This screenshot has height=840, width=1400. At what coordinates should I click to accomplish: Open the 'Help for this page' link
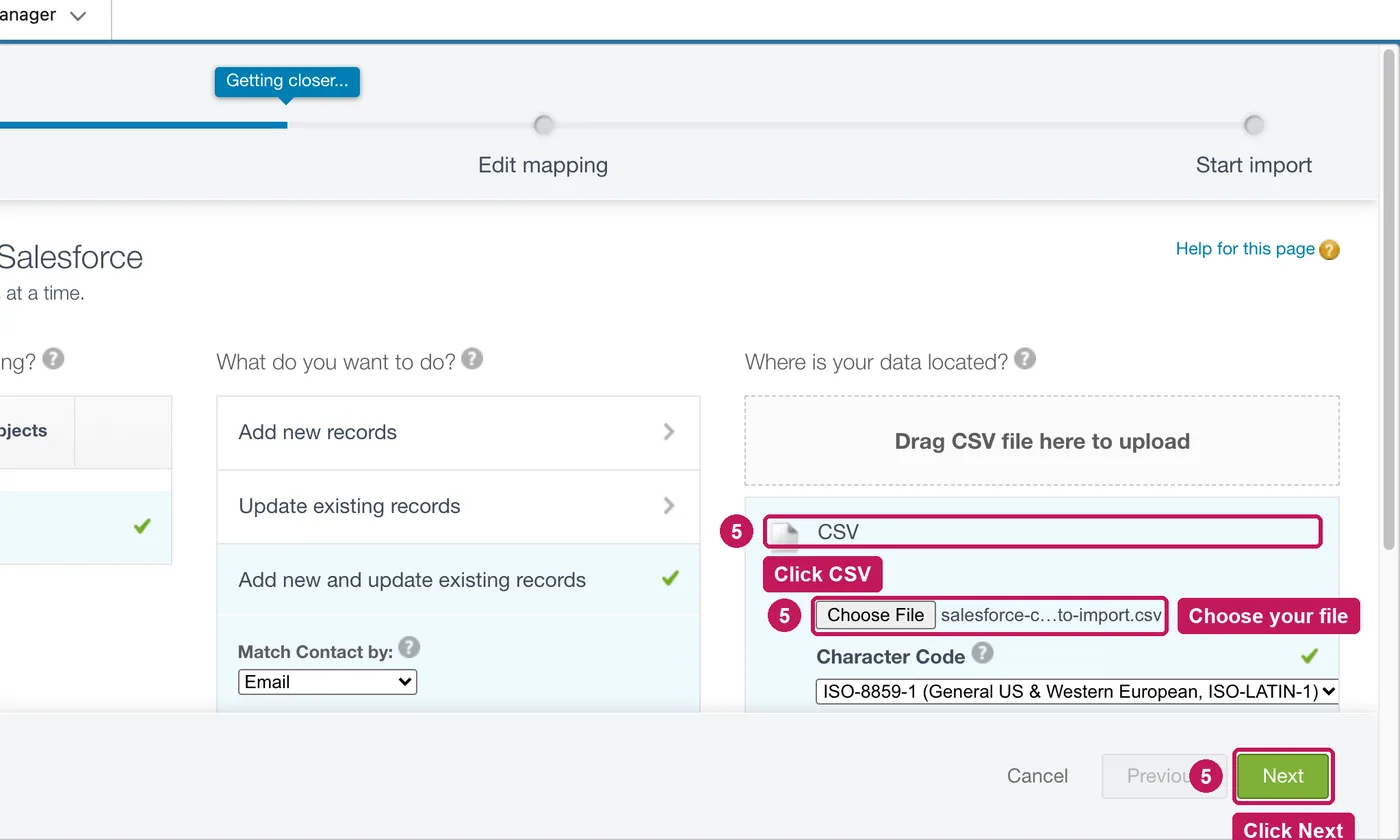1245,249
